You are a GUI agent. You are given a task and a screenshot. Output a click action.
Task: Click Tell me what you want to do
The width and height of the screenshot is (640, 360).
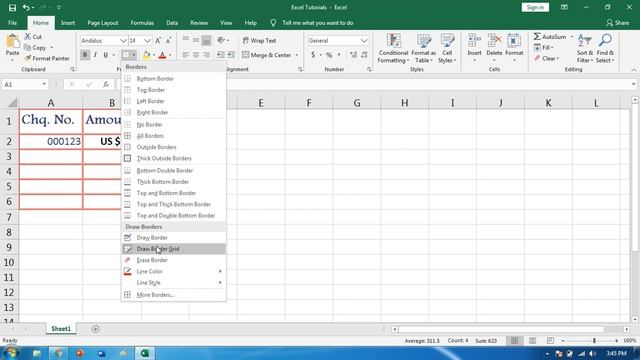(x=318, y=23)
